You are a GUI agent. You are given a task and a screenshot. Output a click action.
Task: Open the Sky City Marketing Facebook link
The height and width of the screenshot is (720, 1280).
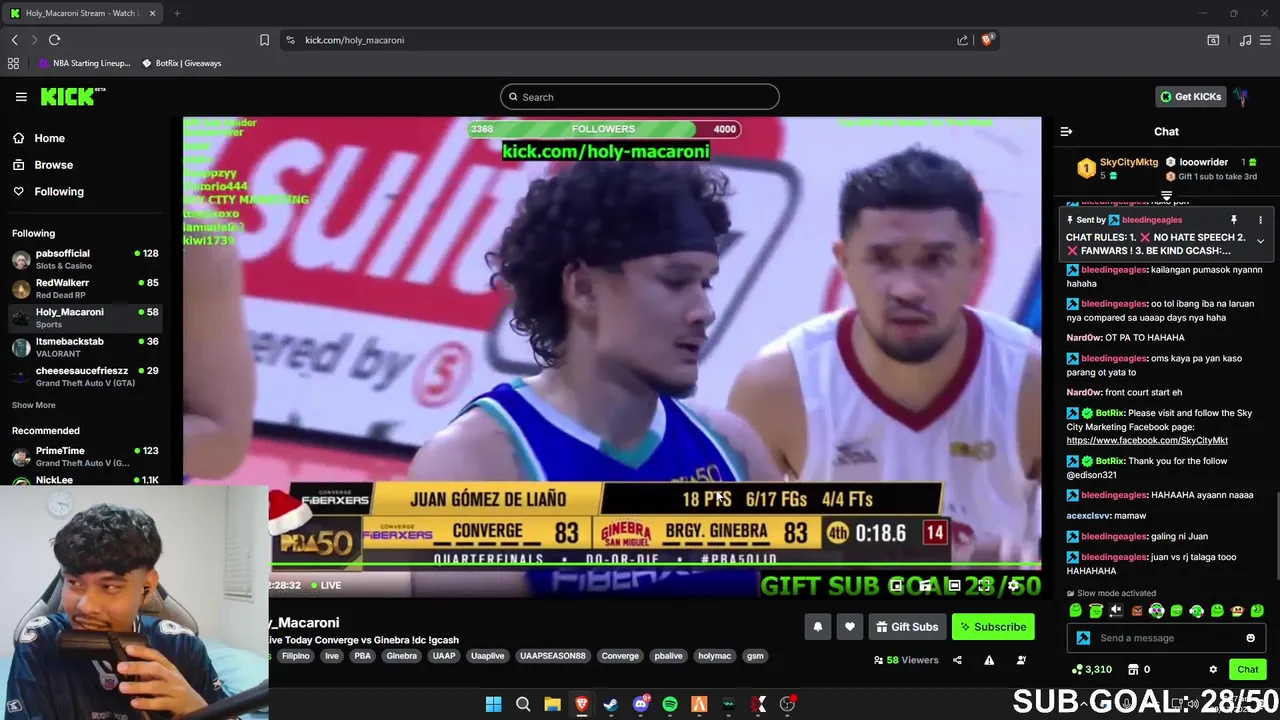tap(1147, 440)
